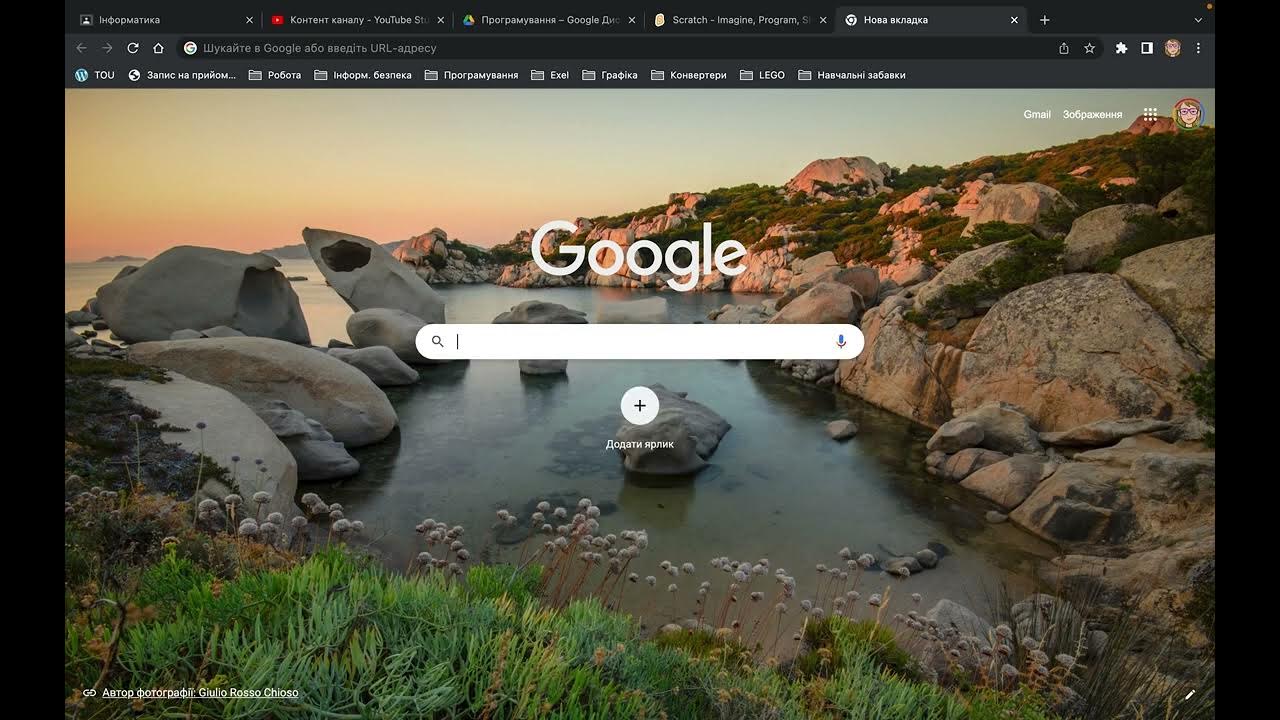The image size is (1280, 720).
Task: Go back using the browser back arrow
Action: [82, 48]
